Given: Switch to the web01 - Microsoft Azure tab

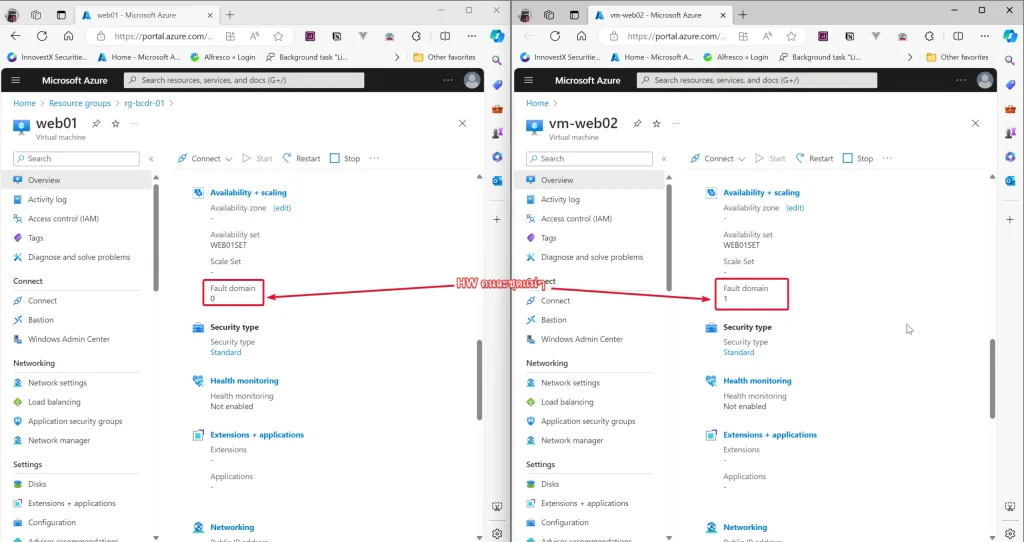Looking at the screenshot, I should [147, 15].
